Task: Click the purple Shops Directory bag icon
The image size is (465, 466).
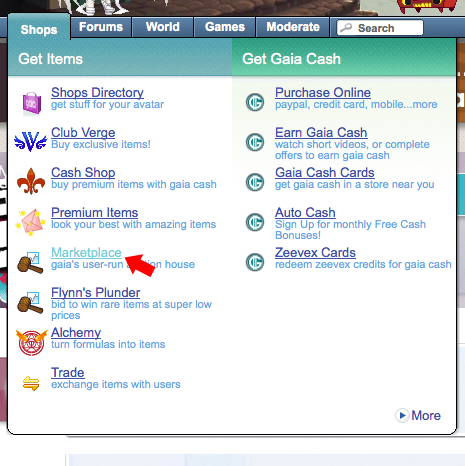Action: coord(32,103)
